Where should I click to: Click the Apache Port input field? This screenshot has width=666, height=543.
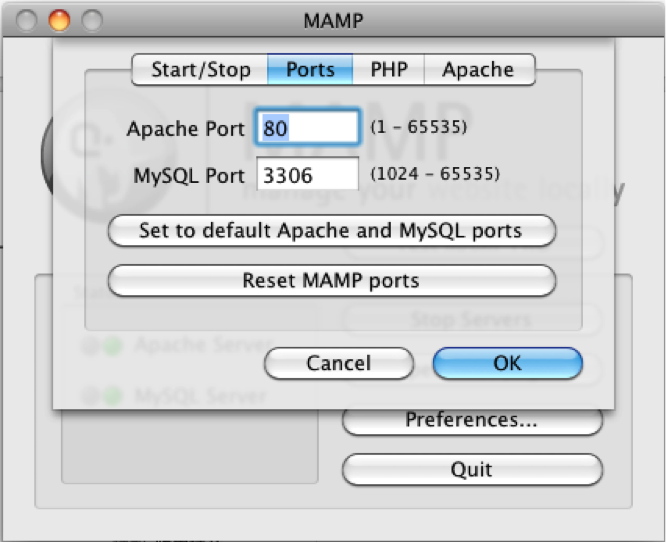(308, 127)
